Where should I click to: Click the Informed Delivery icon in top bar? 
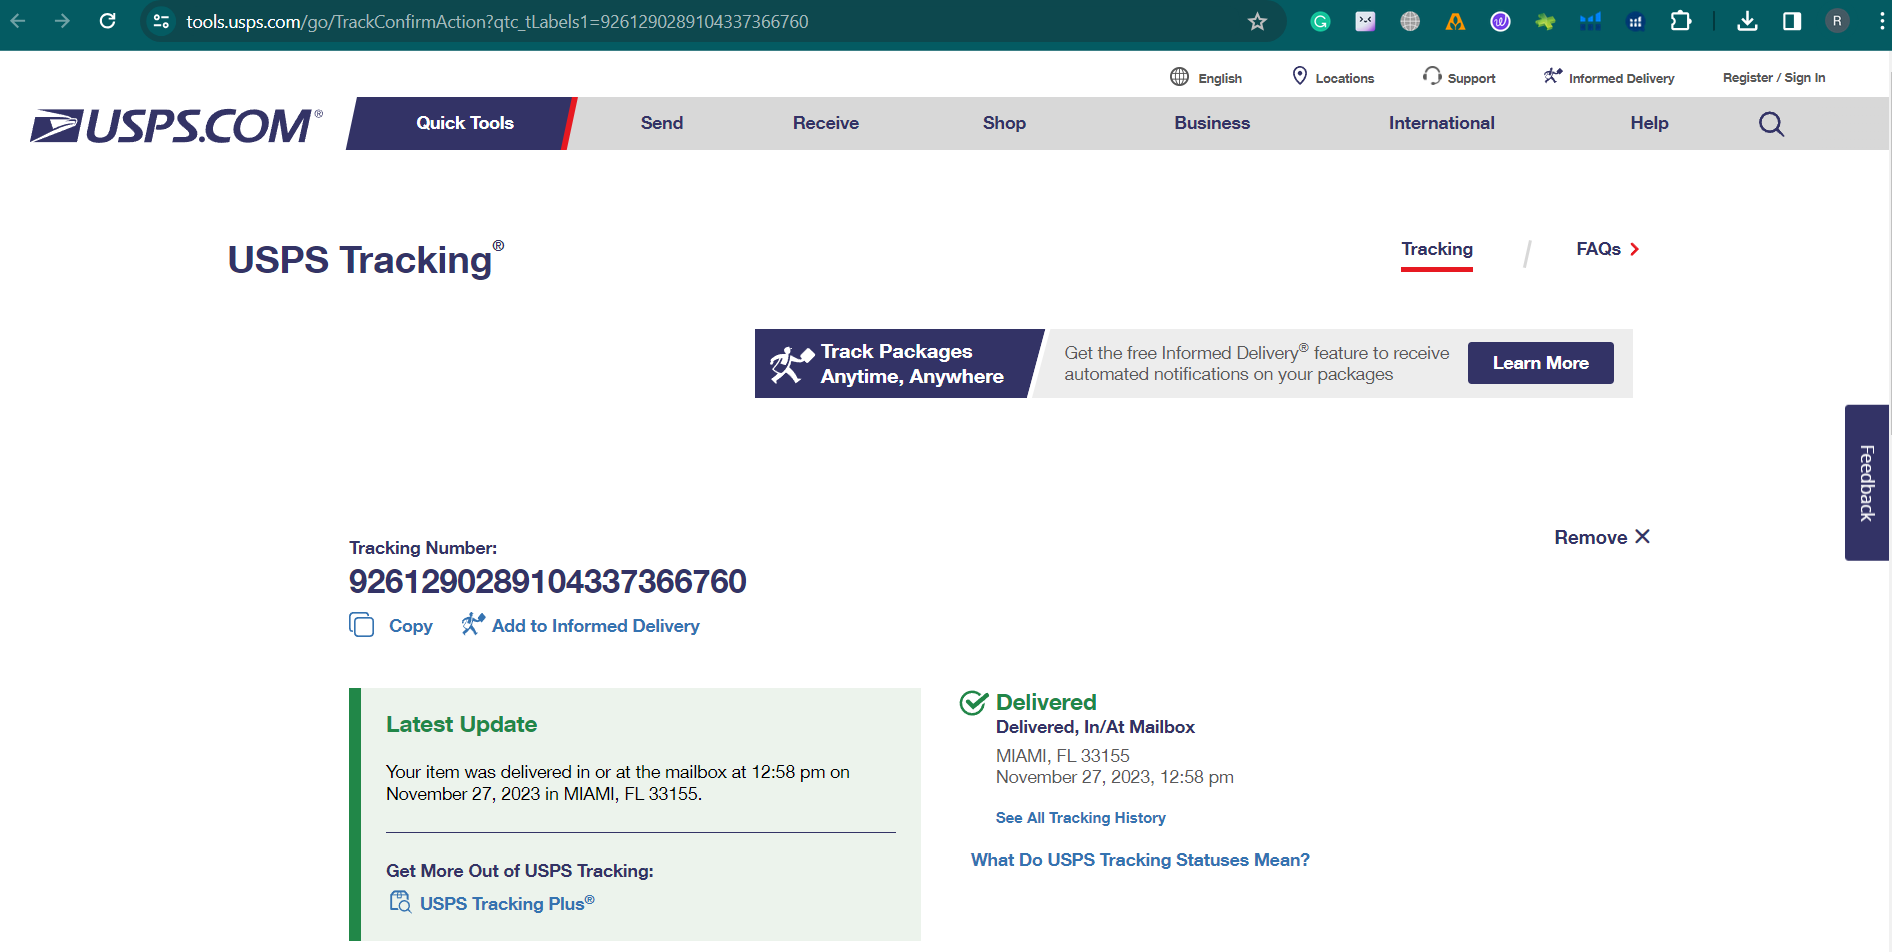tap(1552, 76)
